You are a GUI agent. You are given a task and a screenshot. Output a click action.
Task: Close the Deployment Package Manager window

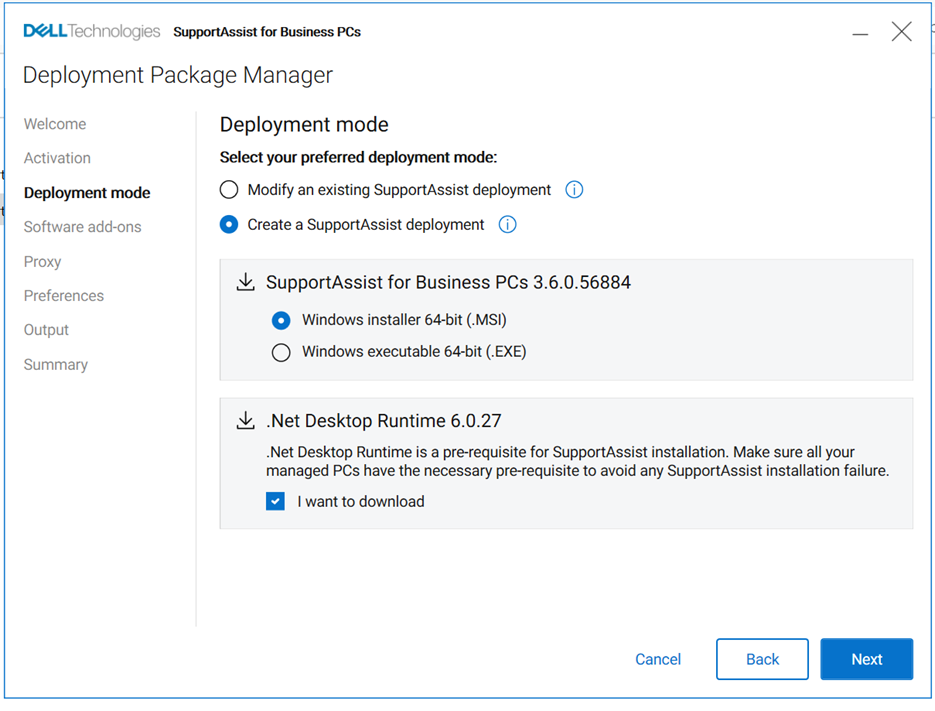click(x=901, y=32)
